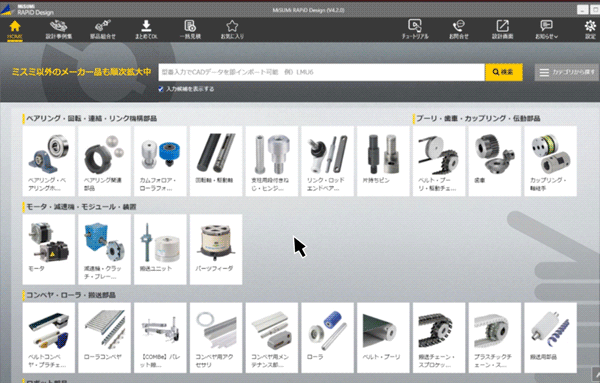Open 設定 settings gear
Screen dimensions: 600x383
pyautogui.click(x=590, y=30)
